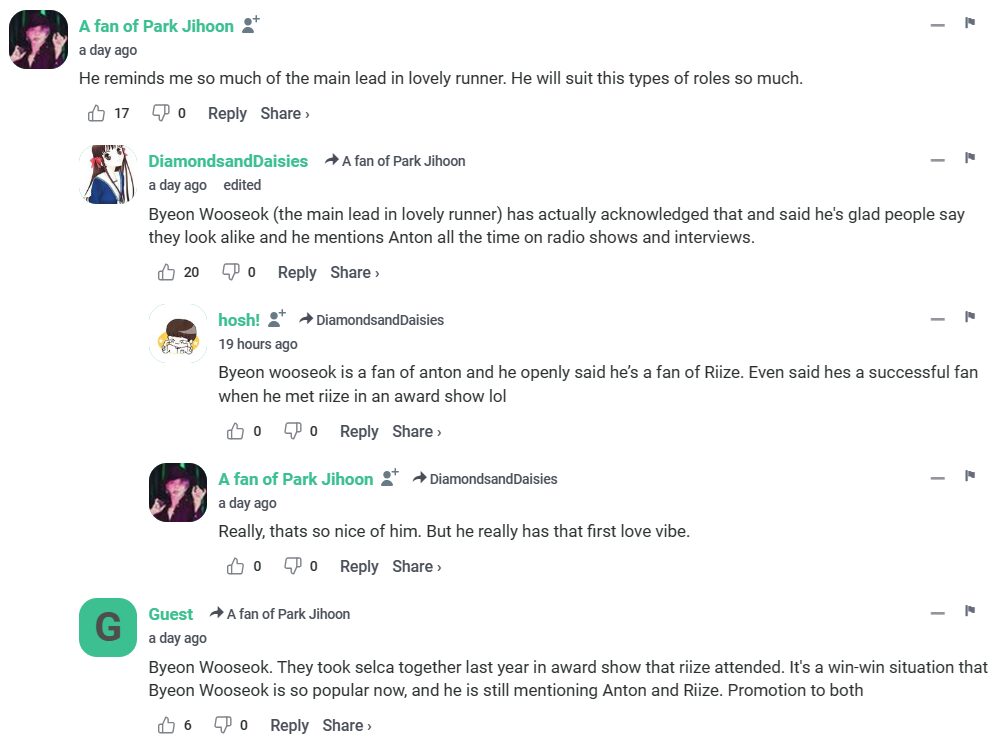Viewport: 1000px width, 744px height.
Task: Collapse the Guest comment
Action: point(937,613)
